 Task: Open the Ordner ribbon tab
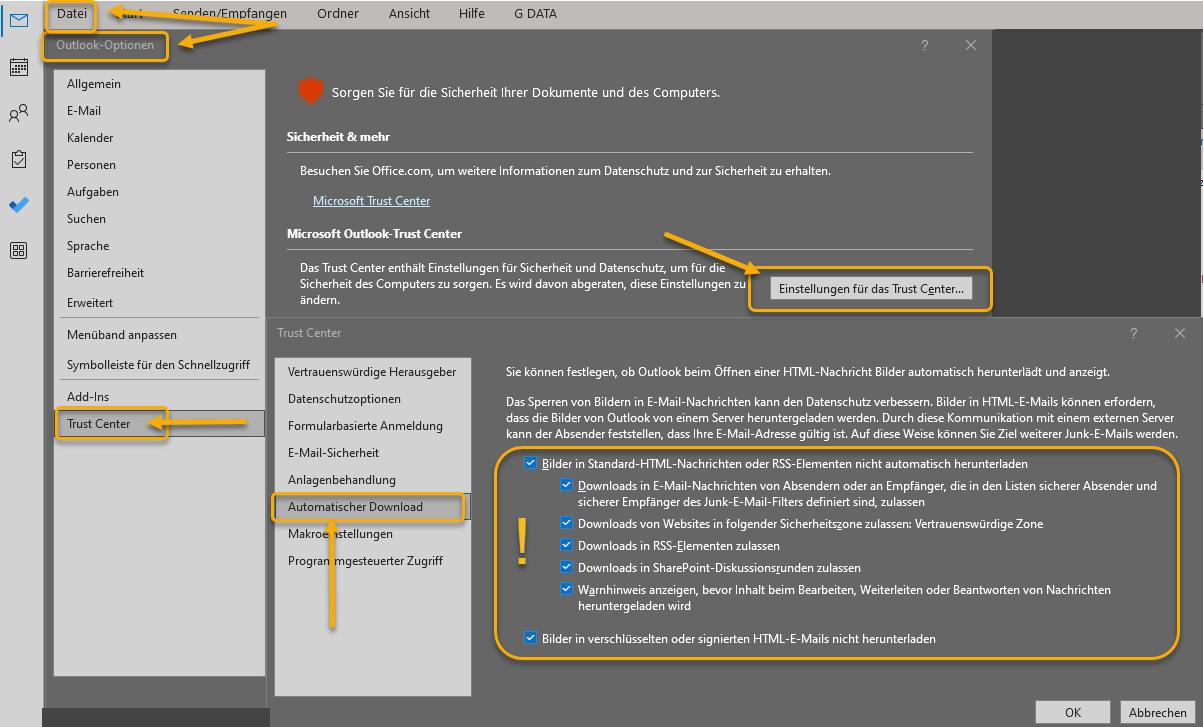338,14
